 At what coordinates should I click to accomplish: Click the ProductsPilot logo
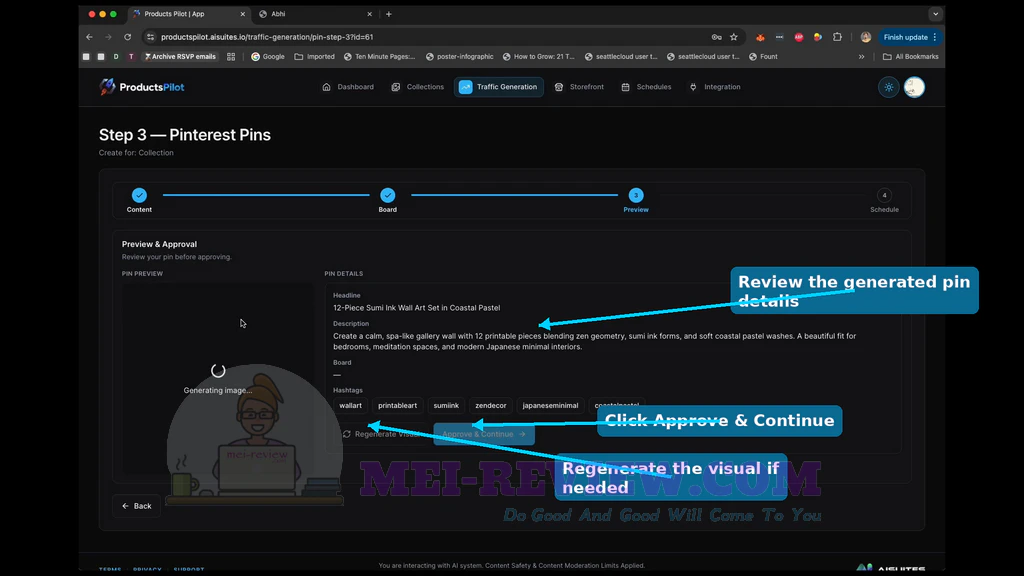(x=142, y=87)
